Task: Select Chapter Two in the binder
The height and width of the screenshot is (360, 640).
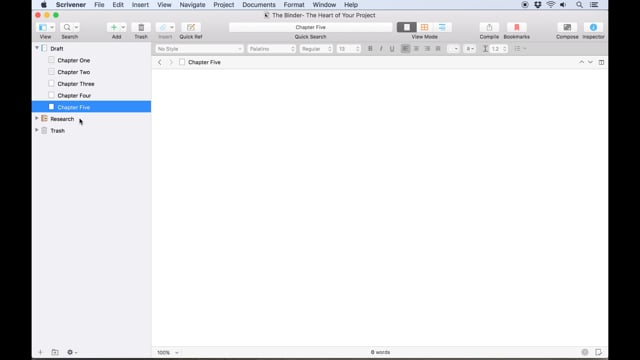Action: click(91, 72)
